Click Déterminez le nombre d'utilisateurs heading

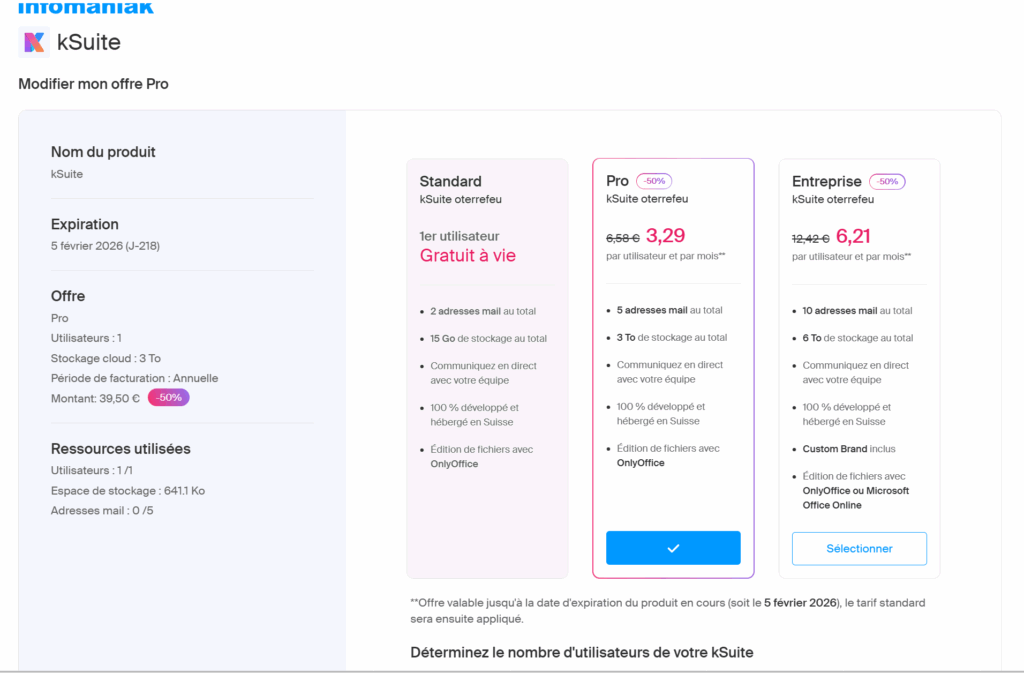[582, 653]
